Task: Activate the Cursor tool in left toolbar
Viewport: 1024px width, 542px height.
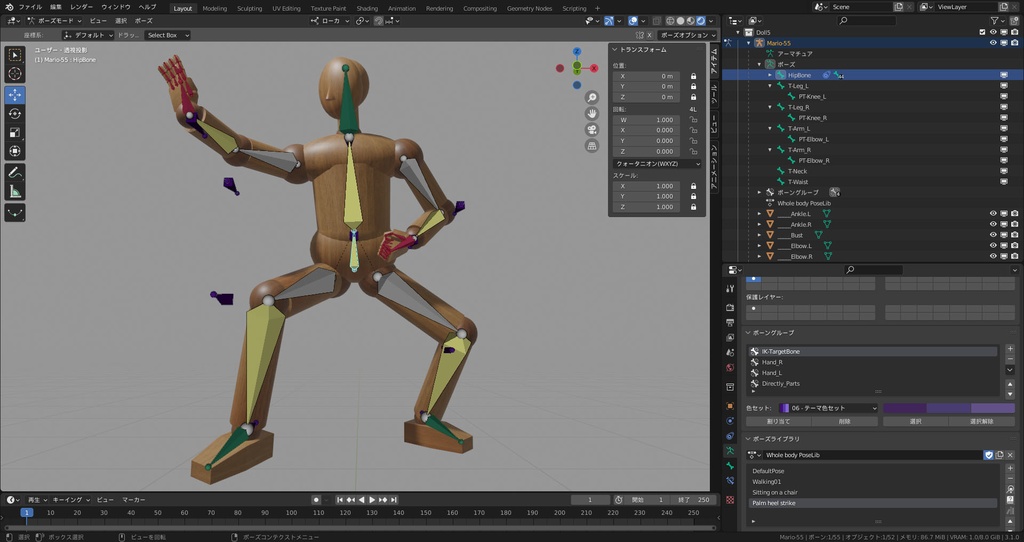Action: pyautogui.click(x=15, y=74)
